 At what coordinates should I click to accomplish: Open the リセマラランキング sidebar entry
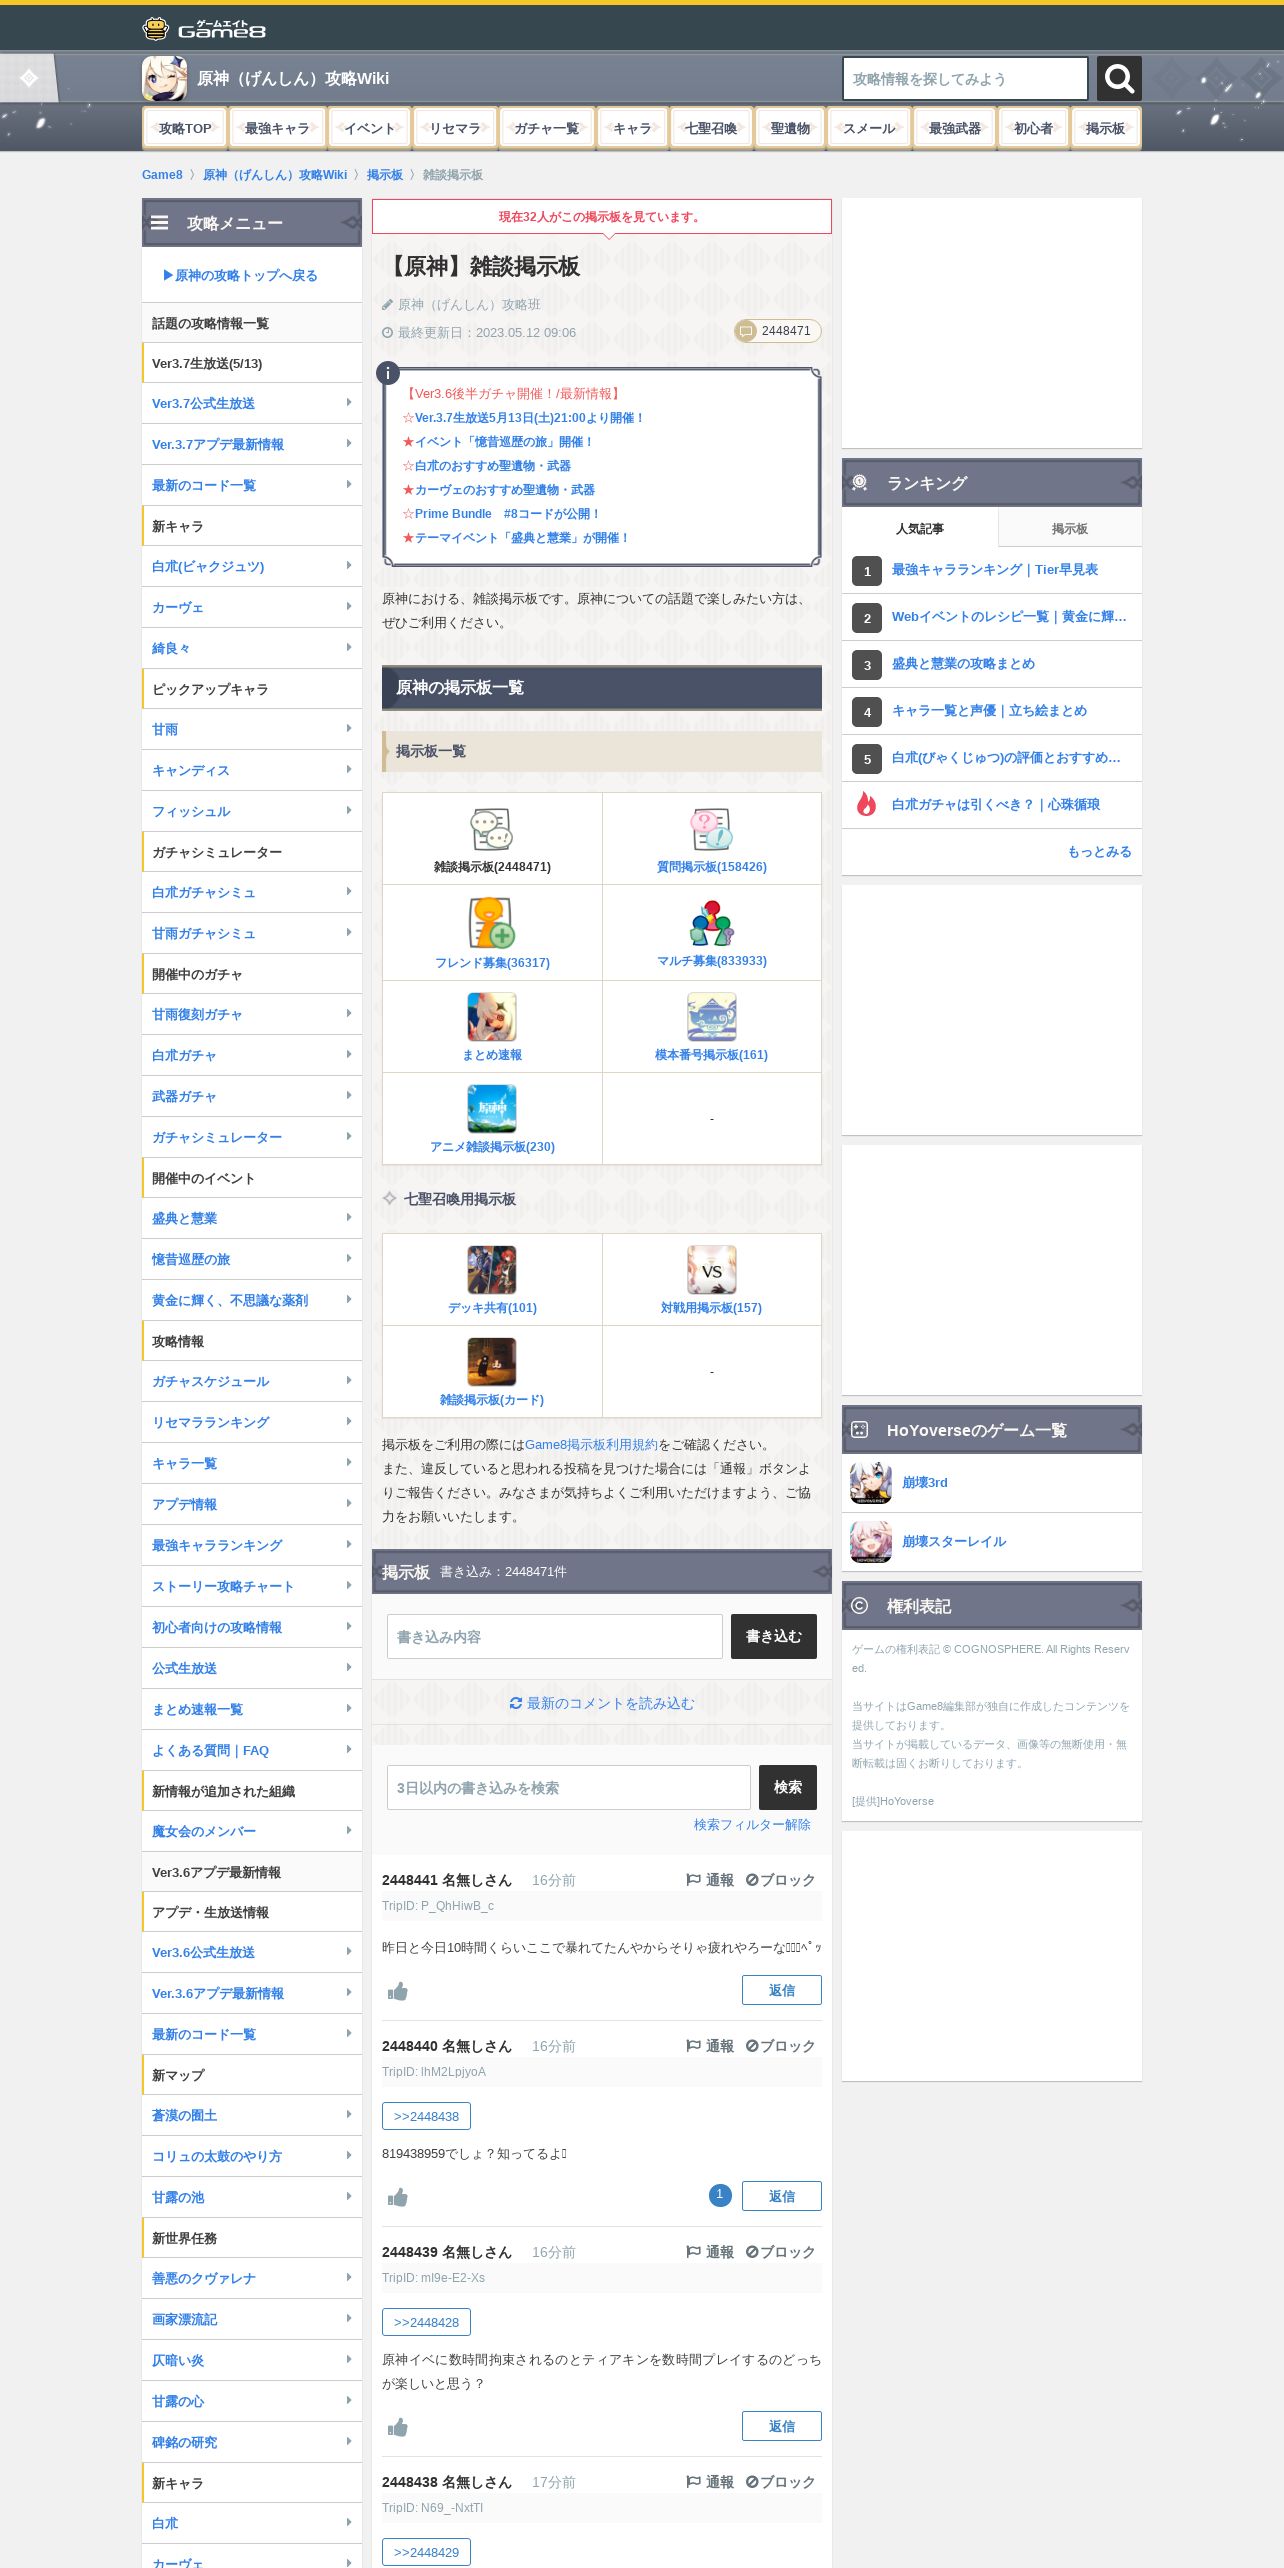(252, 1422)
